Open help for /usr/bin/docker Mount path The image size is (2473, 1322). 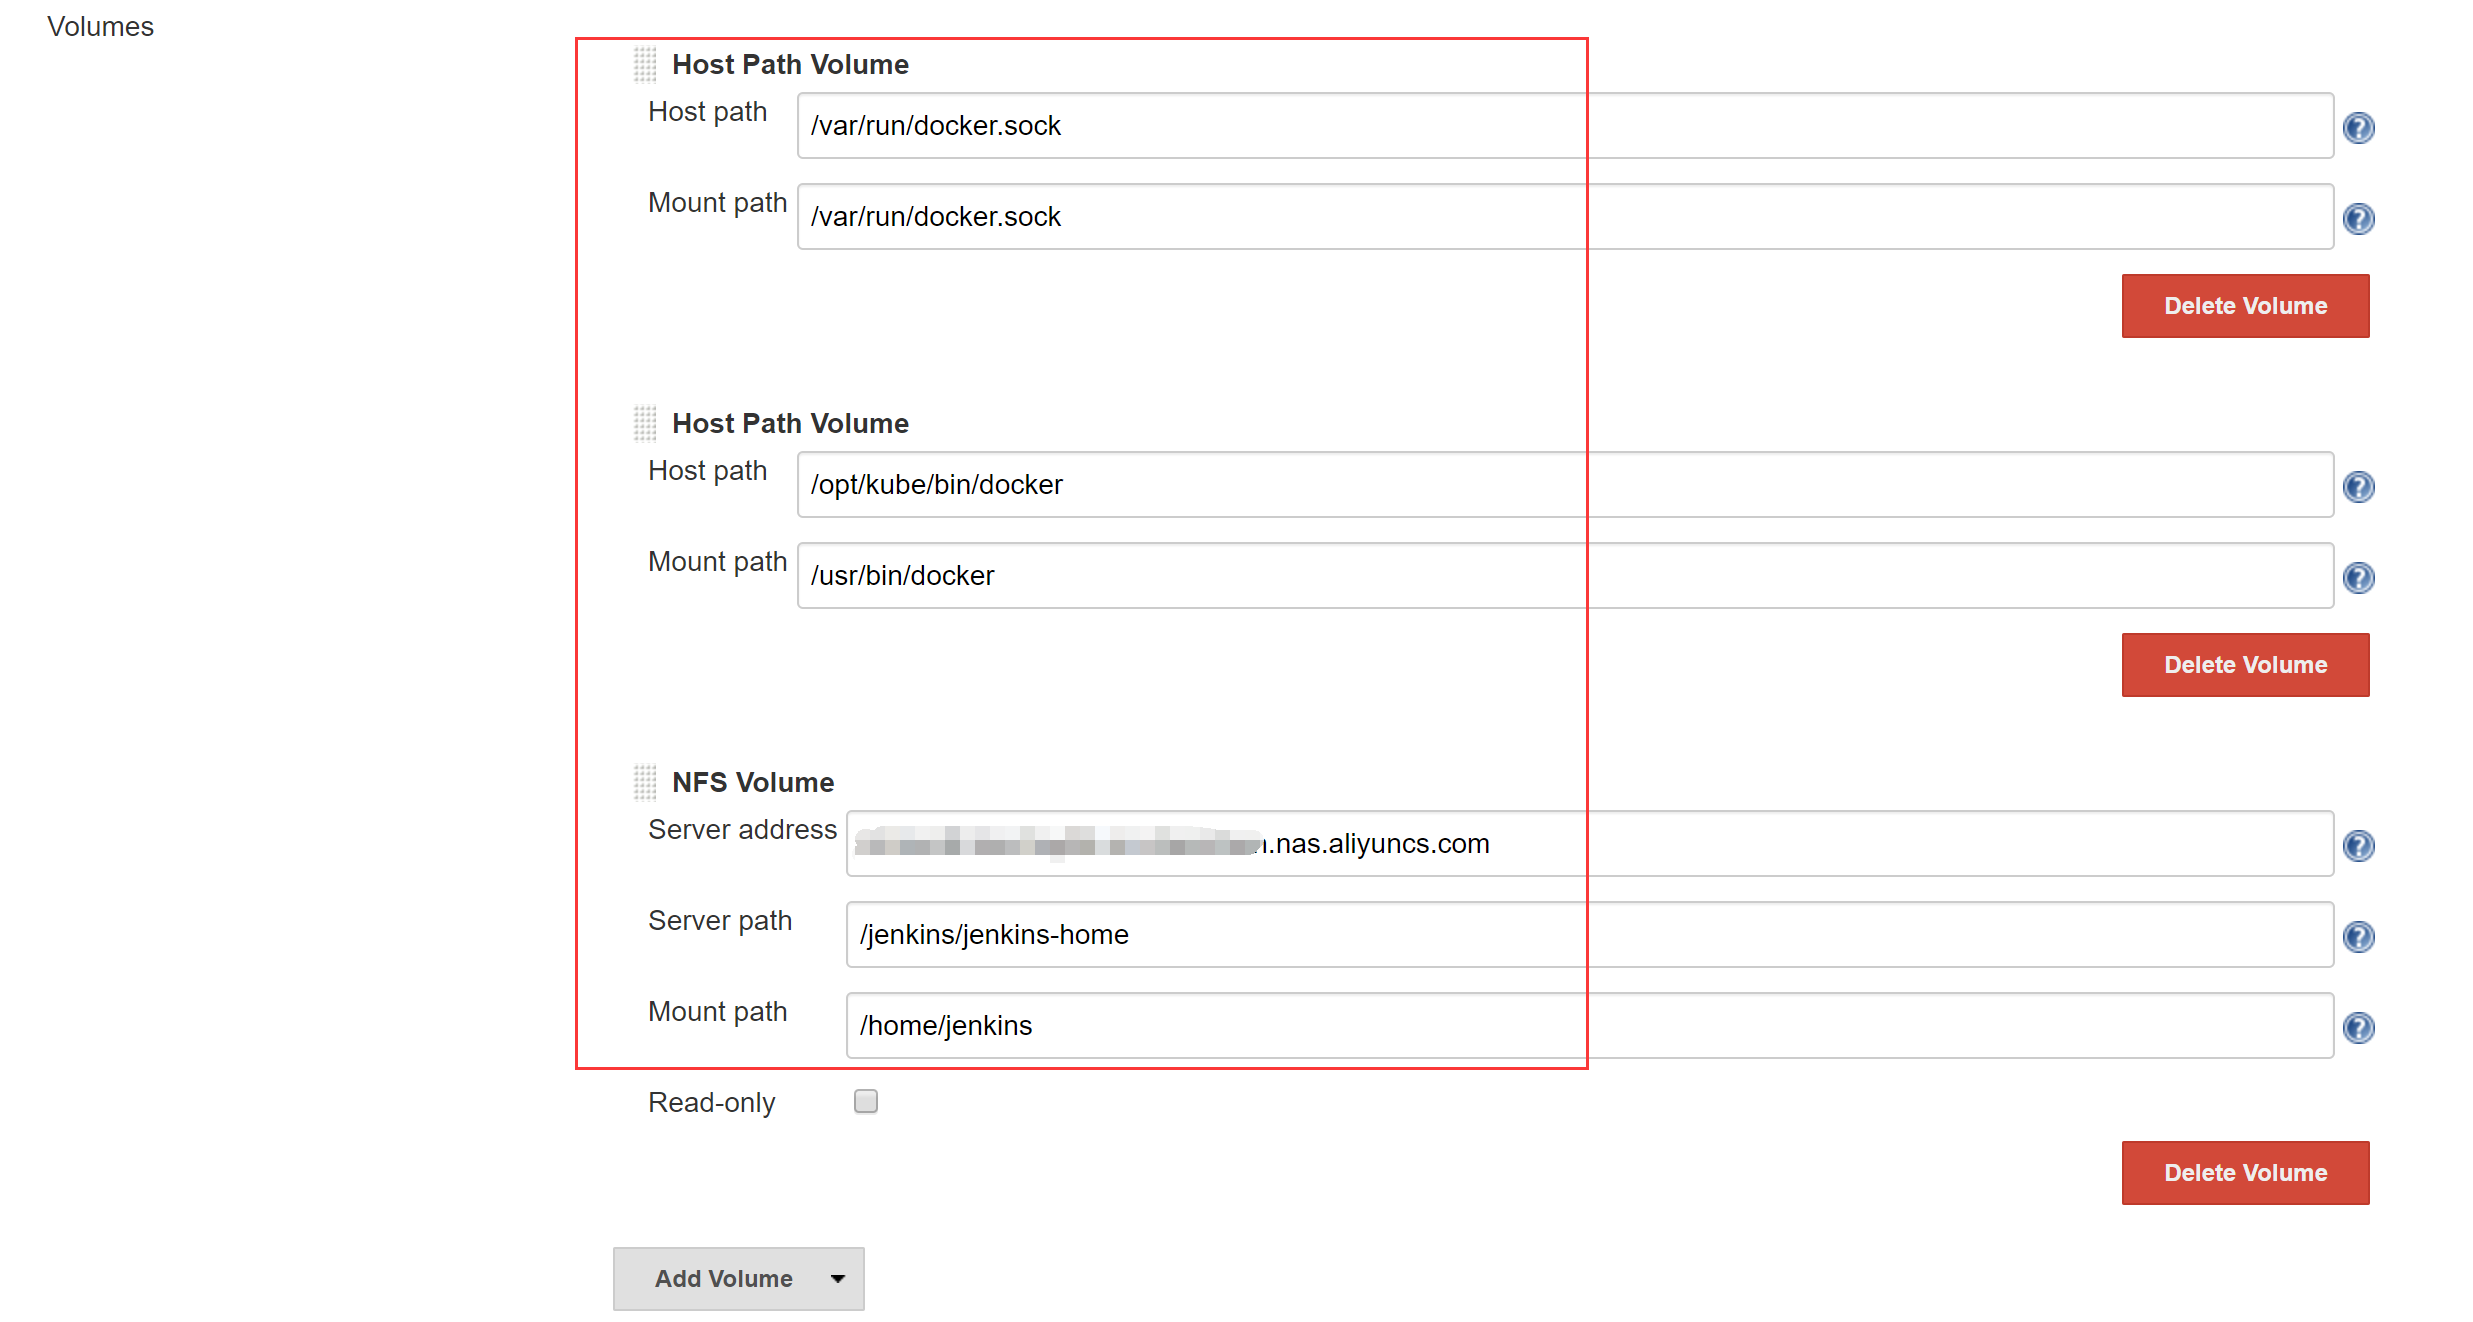(x=2358, y=577)
